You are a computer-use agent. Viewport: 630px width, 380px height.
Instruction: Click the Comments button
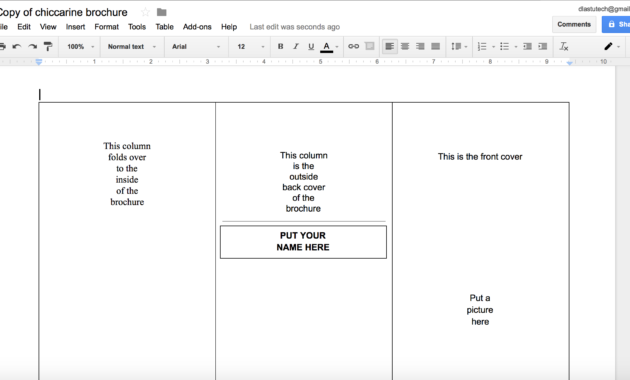[574, 25]
